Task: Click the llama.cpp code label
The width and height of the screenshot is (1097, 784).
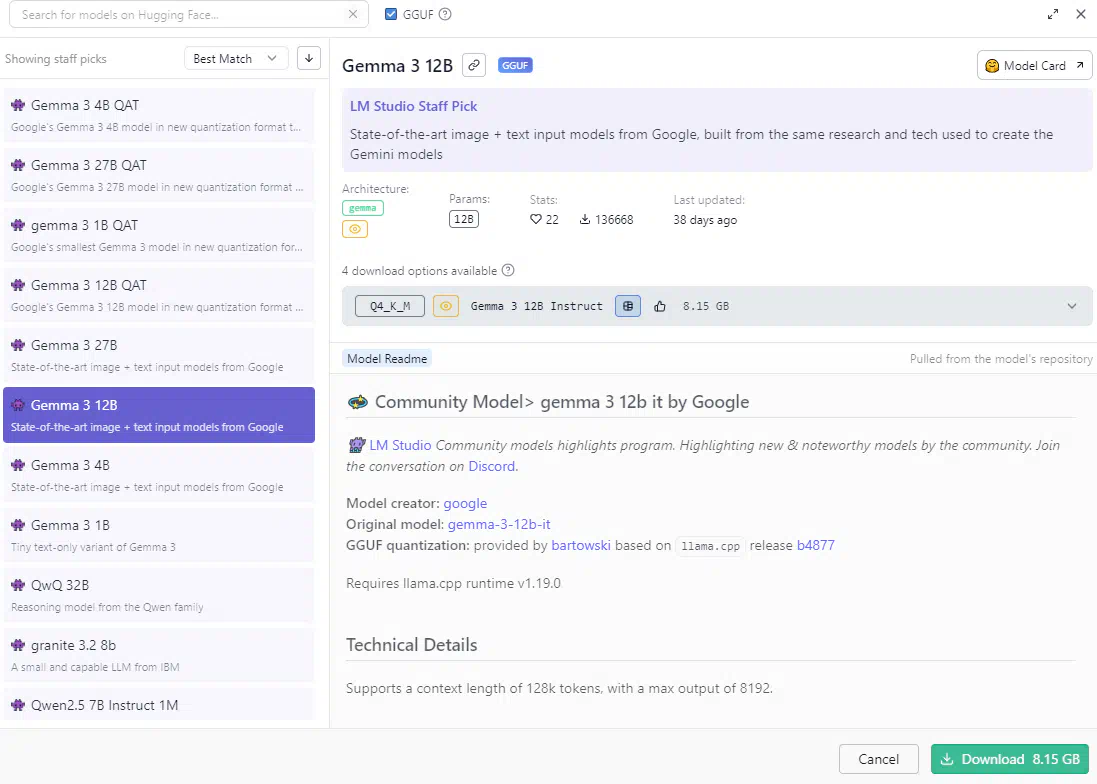Action: coord(710,546)
